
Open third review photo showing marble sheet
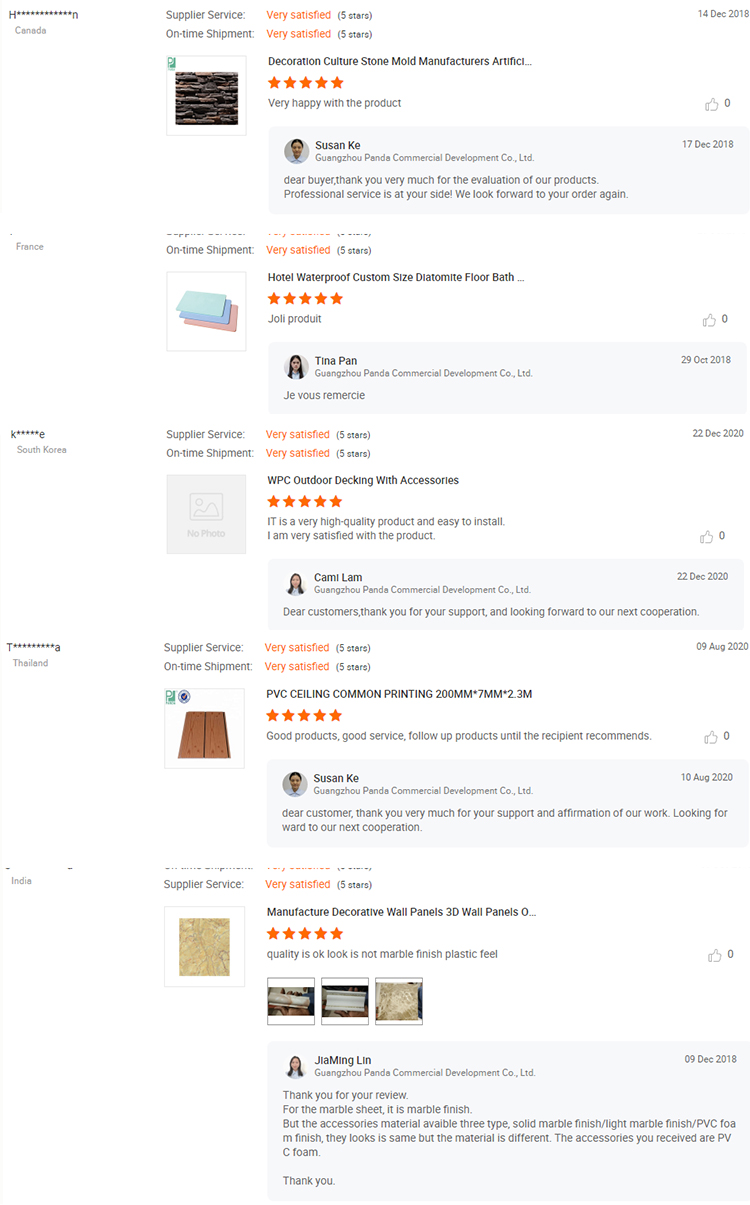click(x=399, y=1001)
